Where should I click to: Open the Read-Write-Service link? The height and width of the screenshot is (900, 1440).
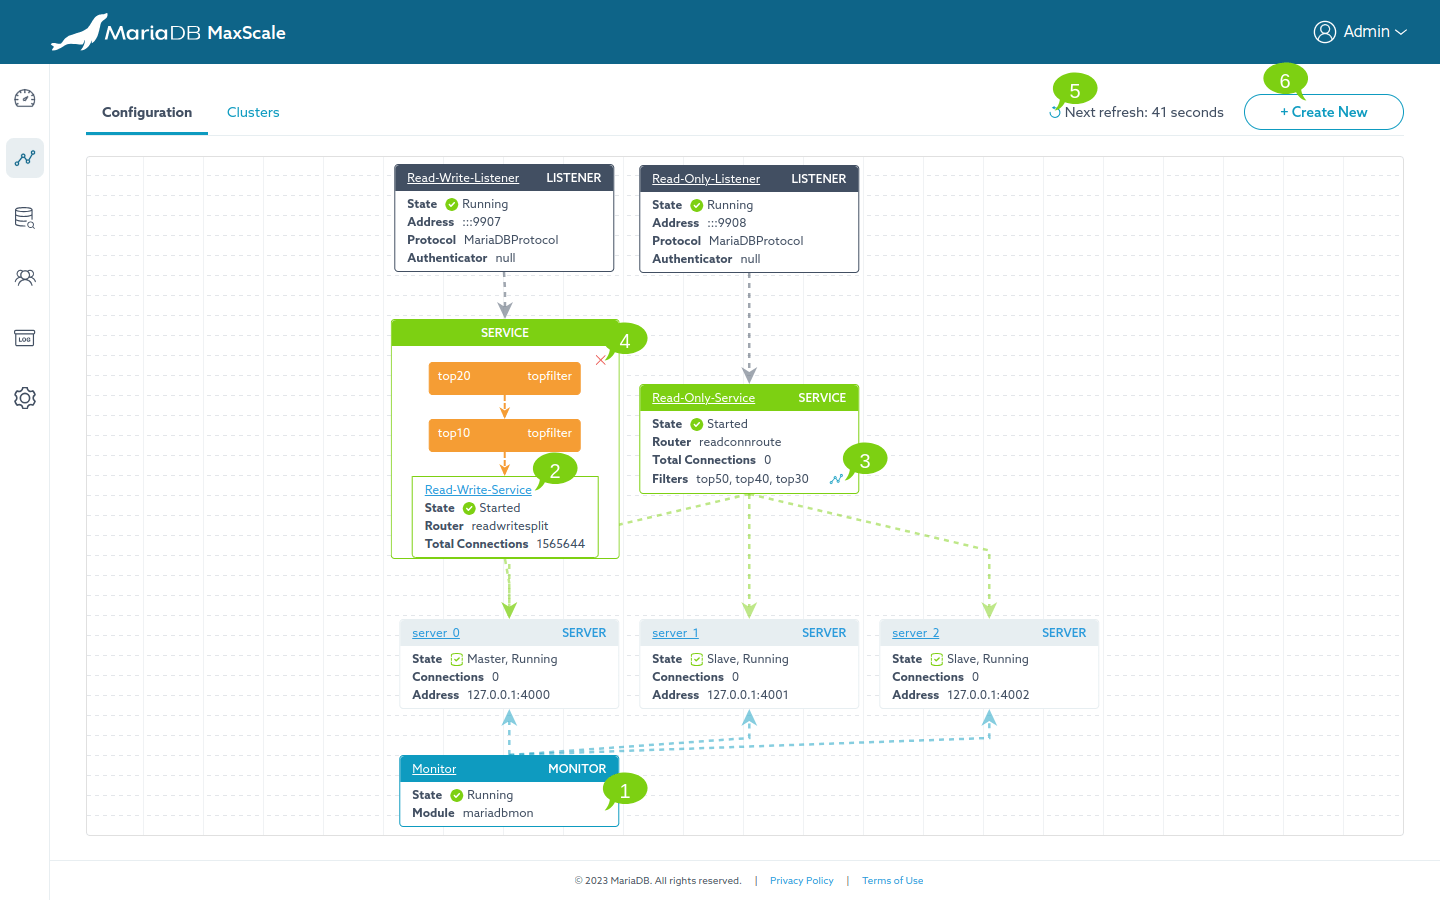(478, 490)
